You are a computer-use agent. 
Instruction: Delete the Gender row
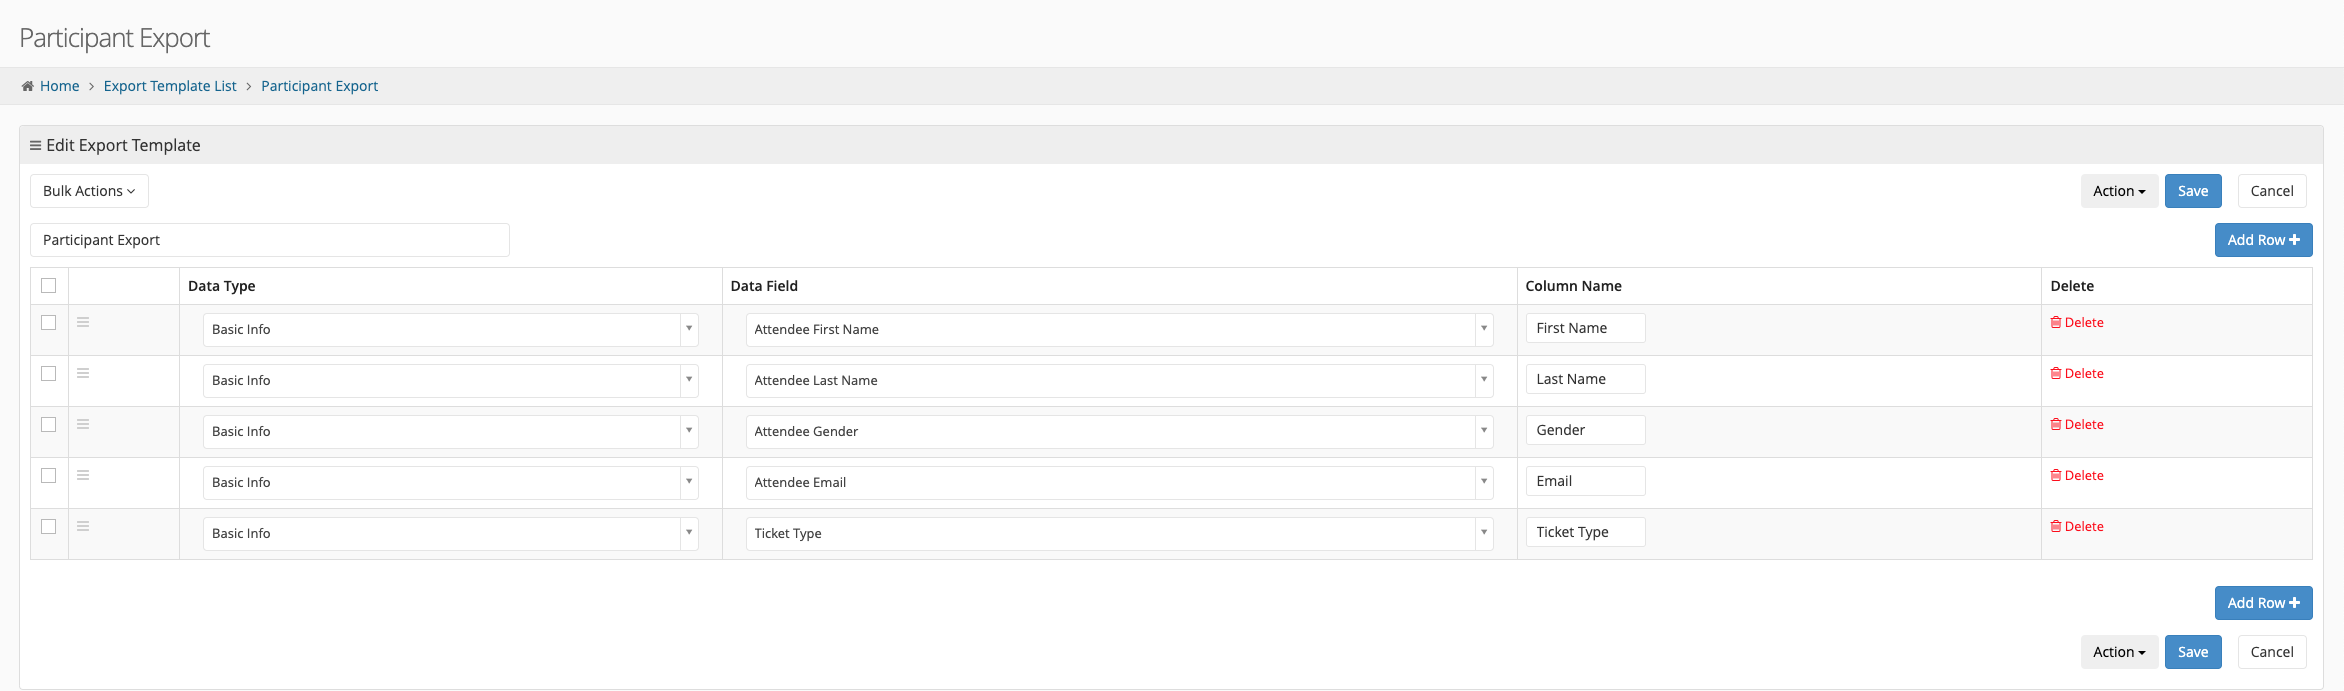tap(2077, 424)
